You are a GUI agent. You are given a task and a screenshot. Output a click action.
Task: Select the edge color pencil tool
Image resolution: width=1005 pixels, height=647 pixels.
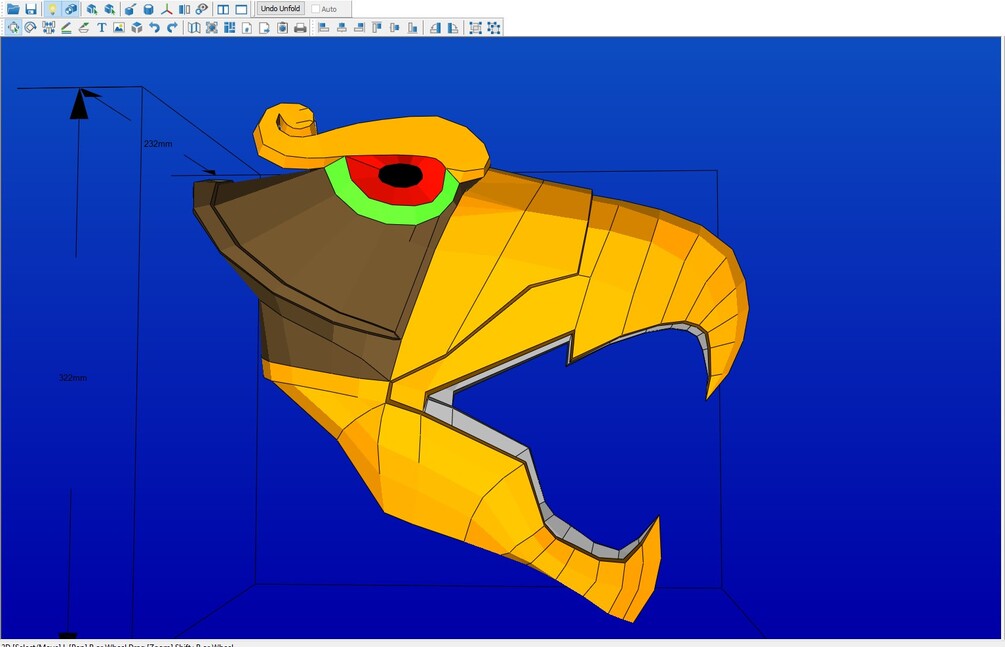tap(66, 28)
